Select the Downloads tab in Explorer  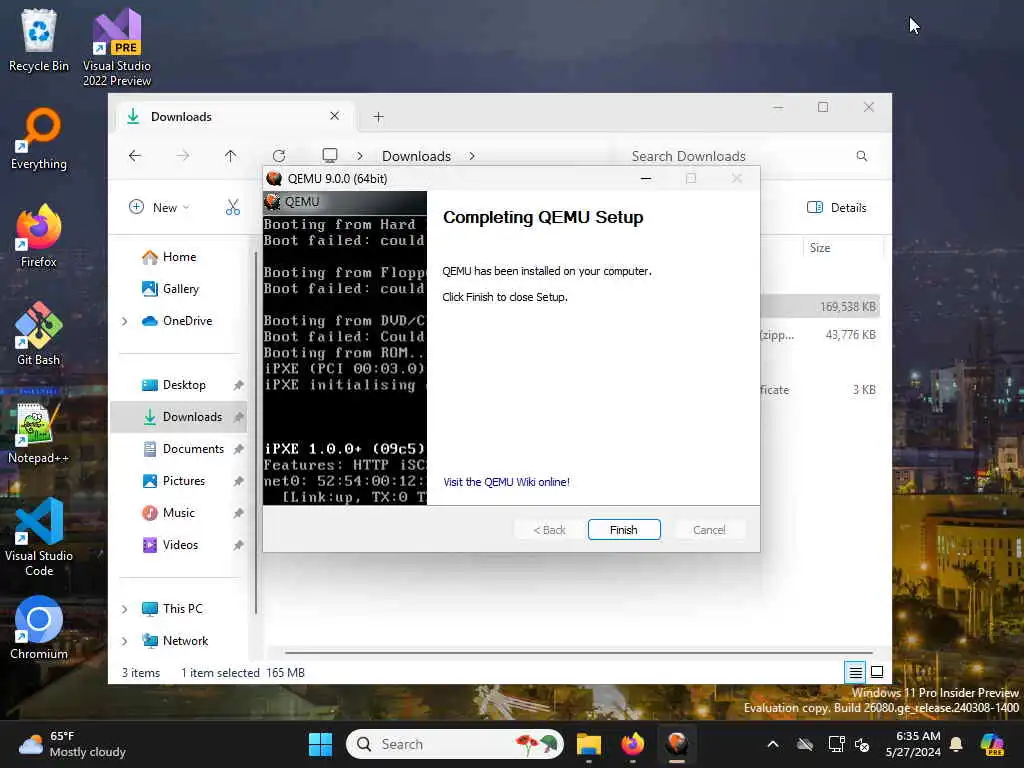[235, 116]
